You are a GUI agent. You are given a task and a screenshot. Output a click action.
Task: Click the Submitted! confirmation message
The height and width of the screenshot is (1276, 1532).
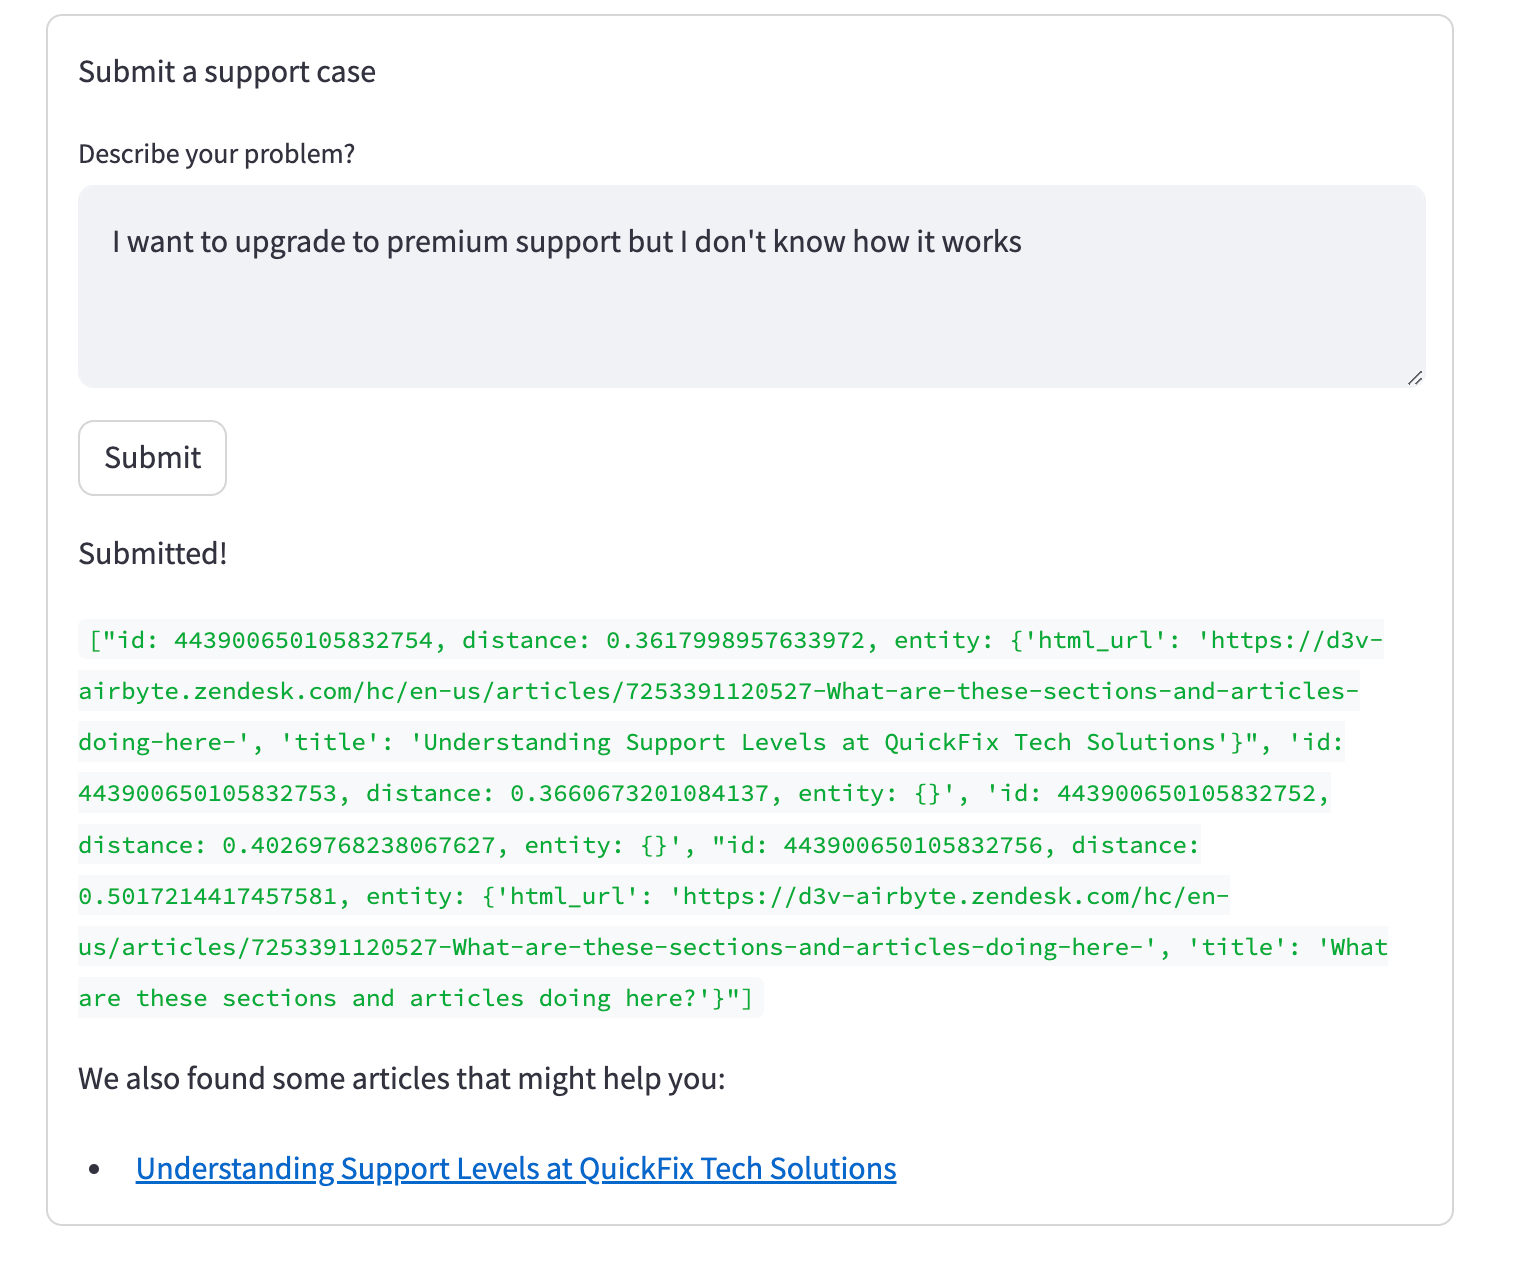[152, 553]
